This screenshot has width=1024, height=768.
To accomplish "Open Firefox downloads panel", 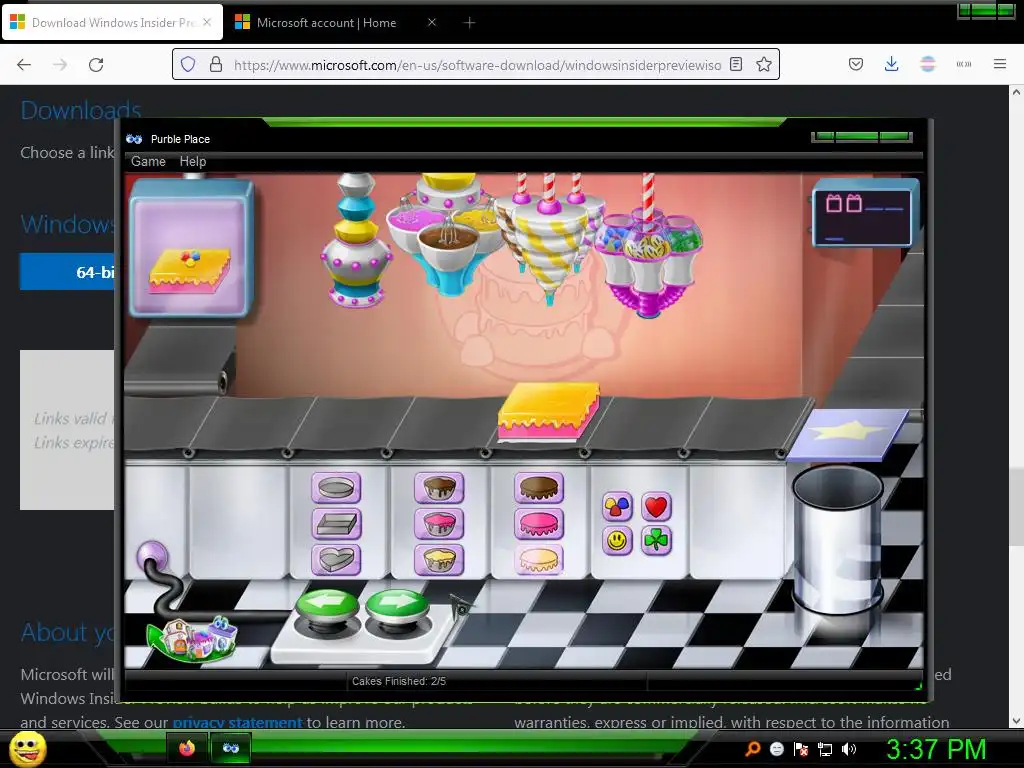I will click(891, 64).
